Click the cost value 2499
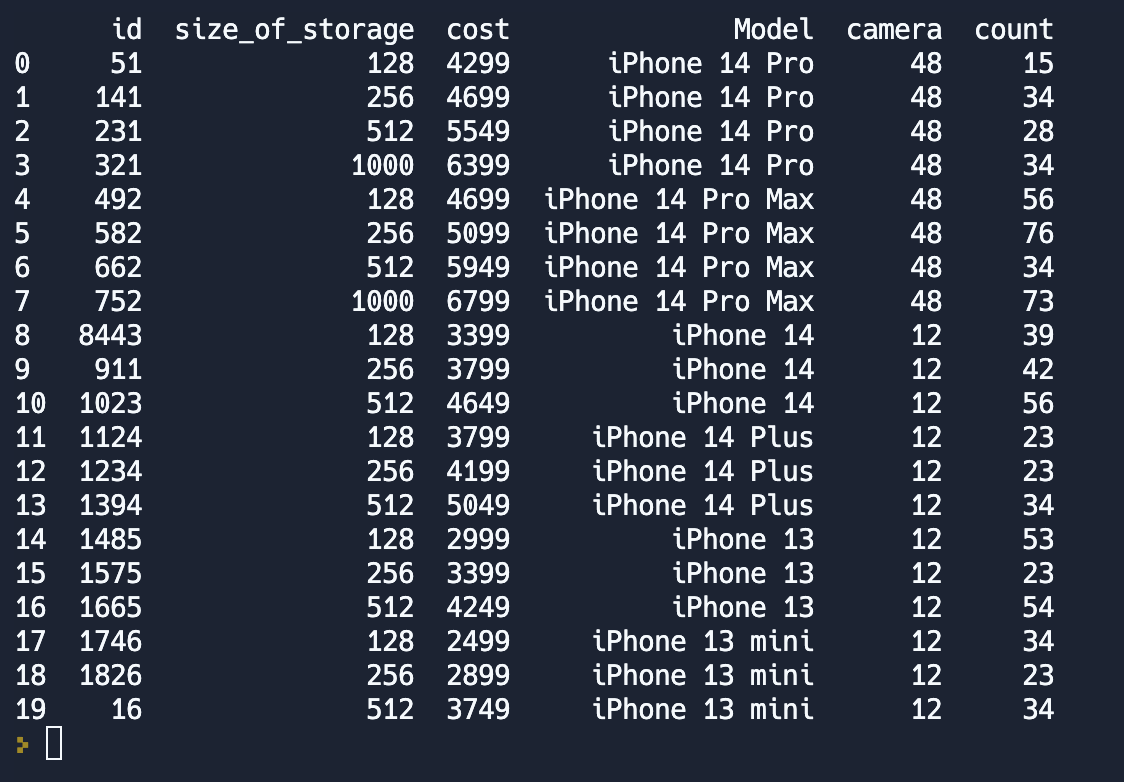This screenshot has height=782, width=1124. [x=477, y=641]
